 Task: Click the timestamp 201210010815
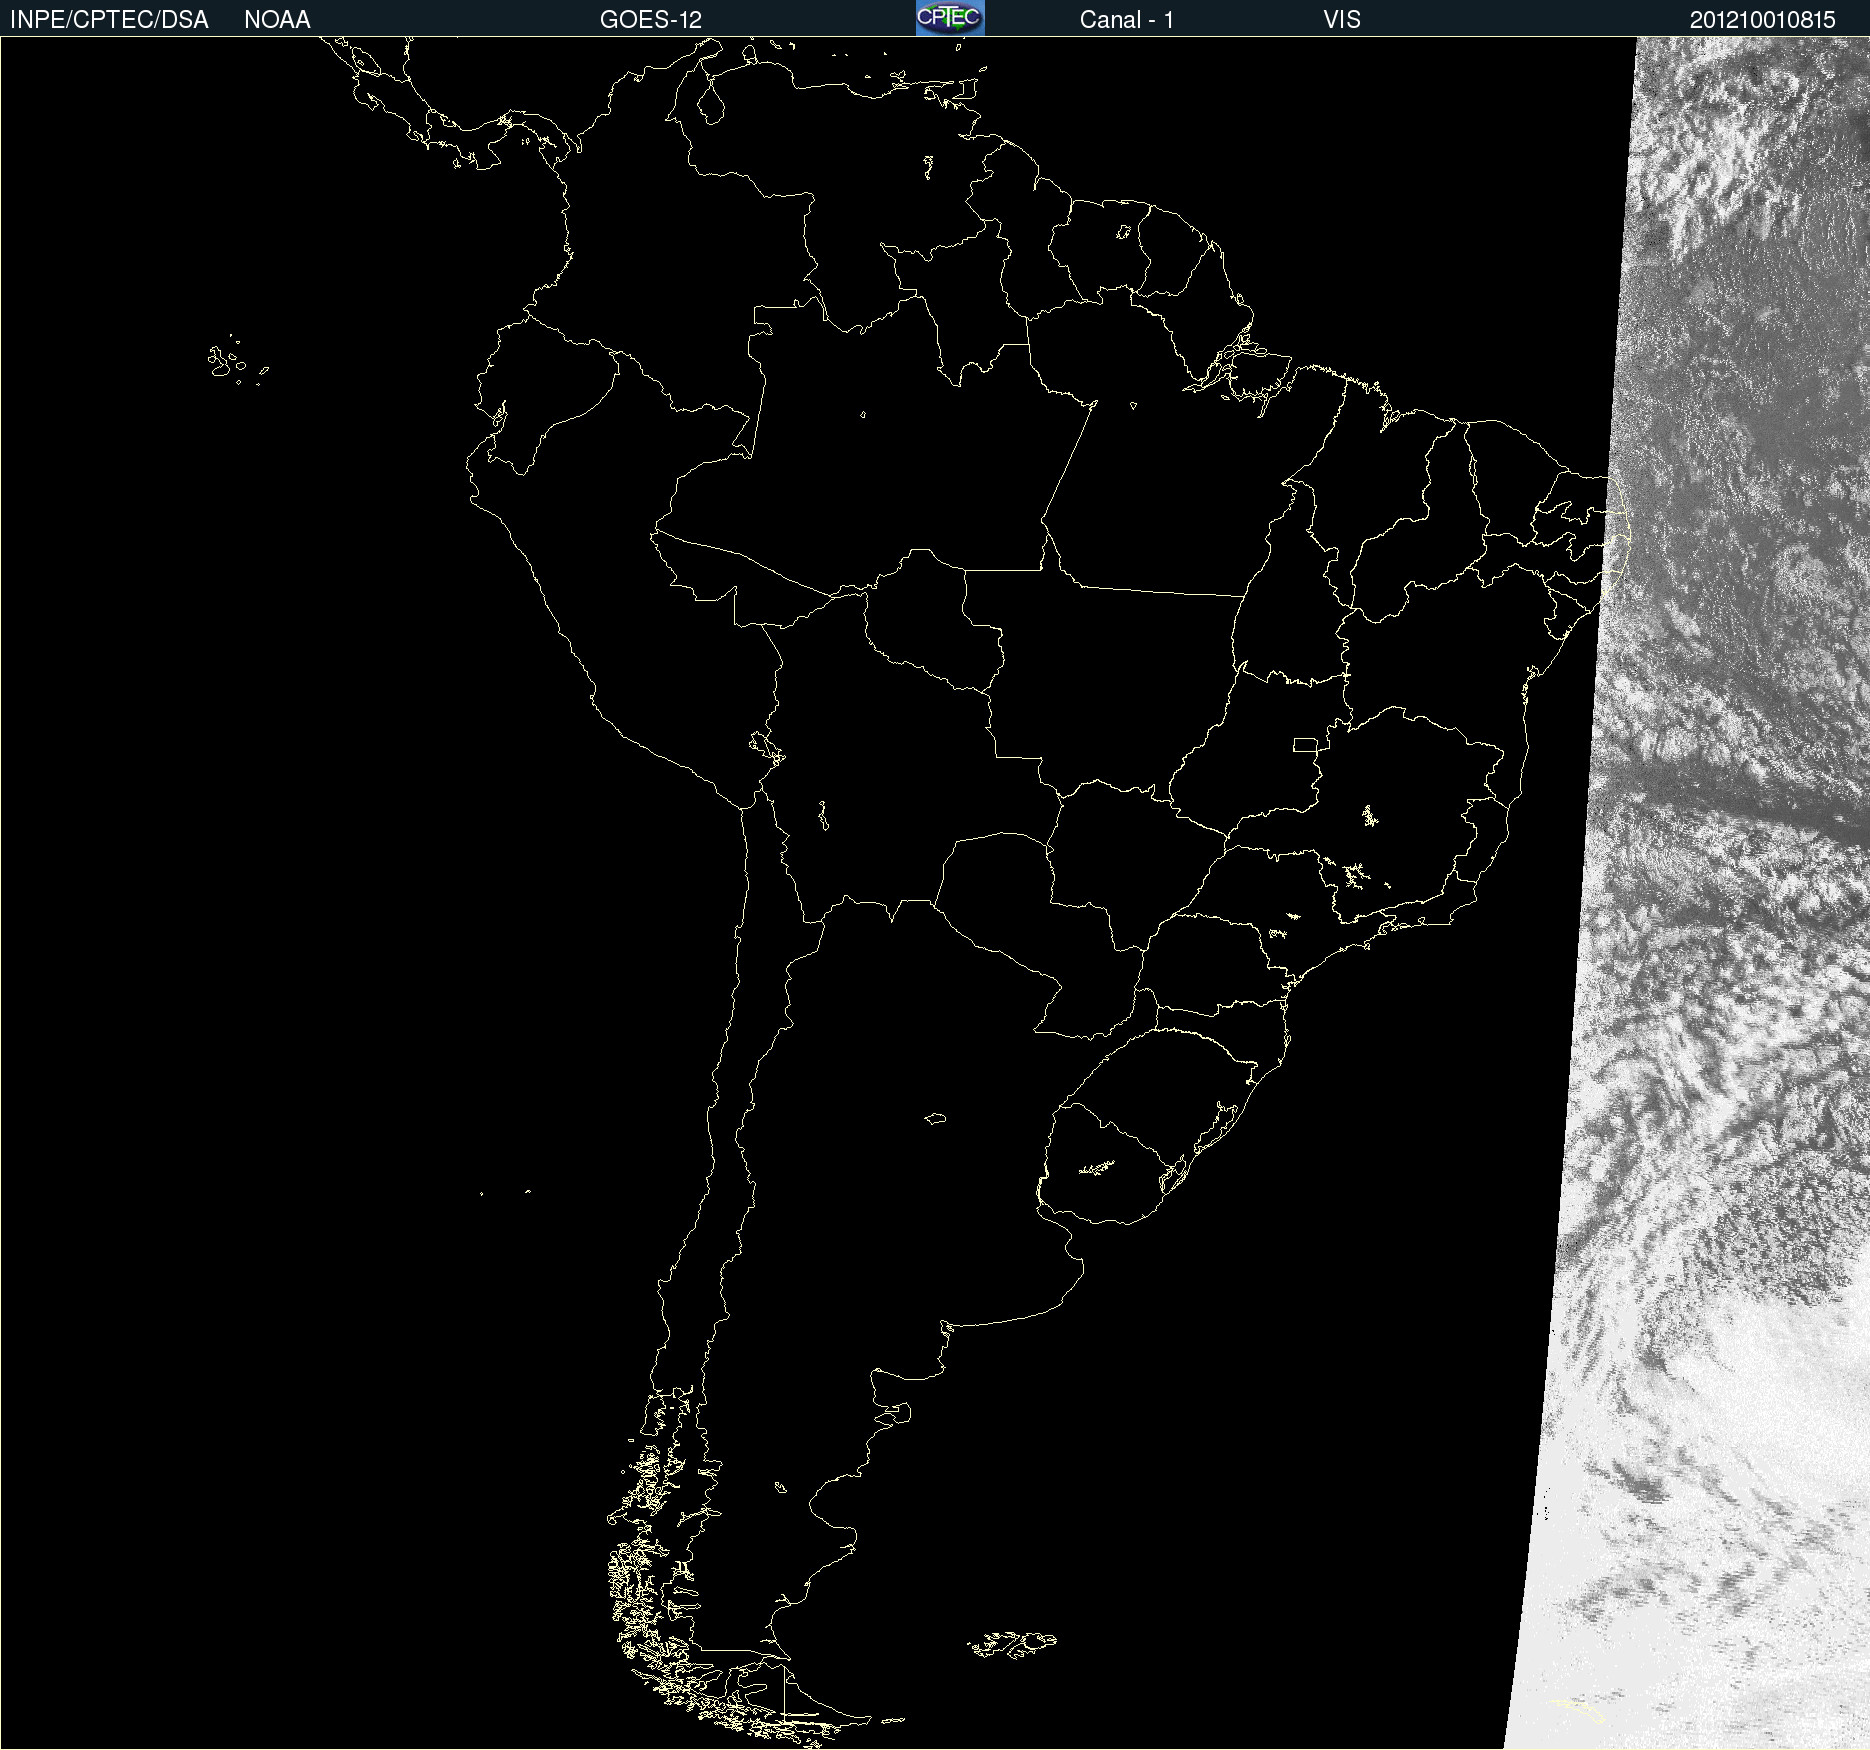coord(1763,20)
